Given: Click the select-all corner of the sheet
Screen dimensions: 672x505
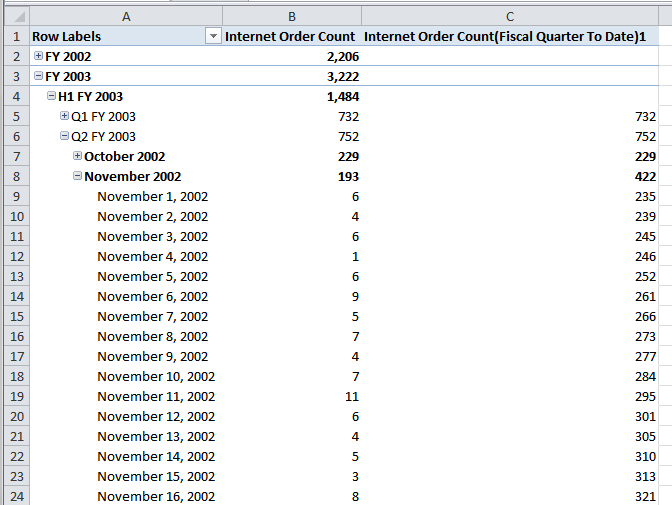Looking at the screenshot, I should [14, 16].
